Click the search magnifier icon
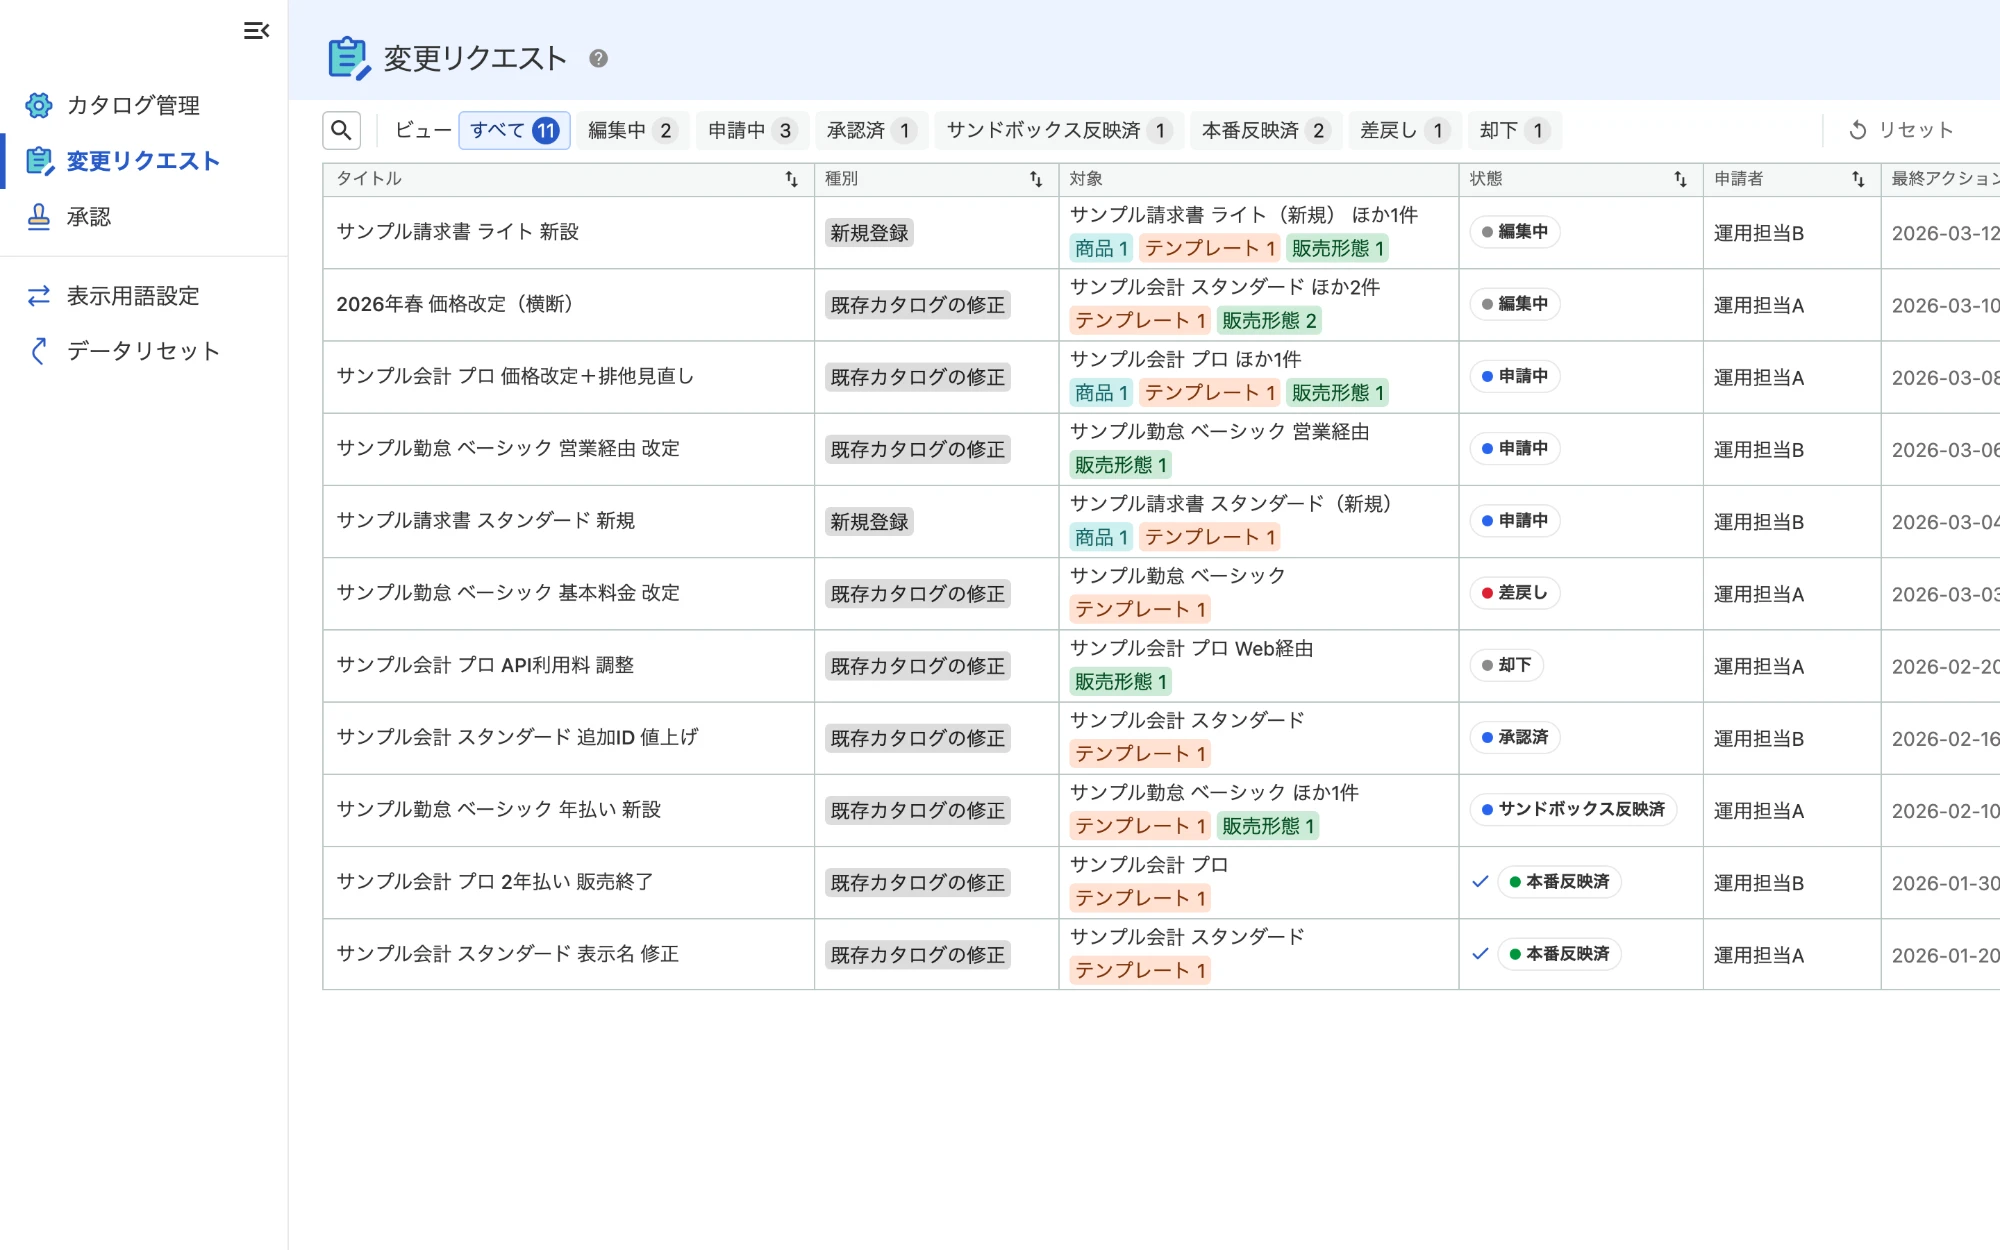Screen dimensions: 2000x1250 pyautogui.click(x=341, y=130)
